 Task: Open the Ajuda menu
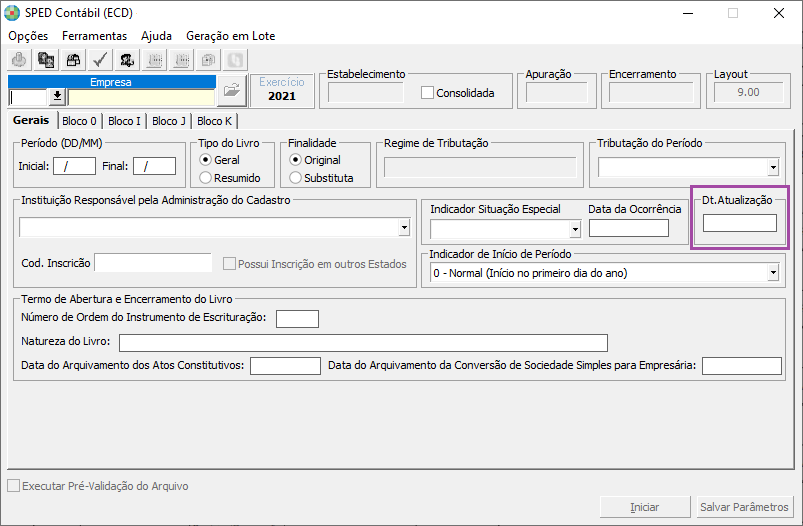157,36
